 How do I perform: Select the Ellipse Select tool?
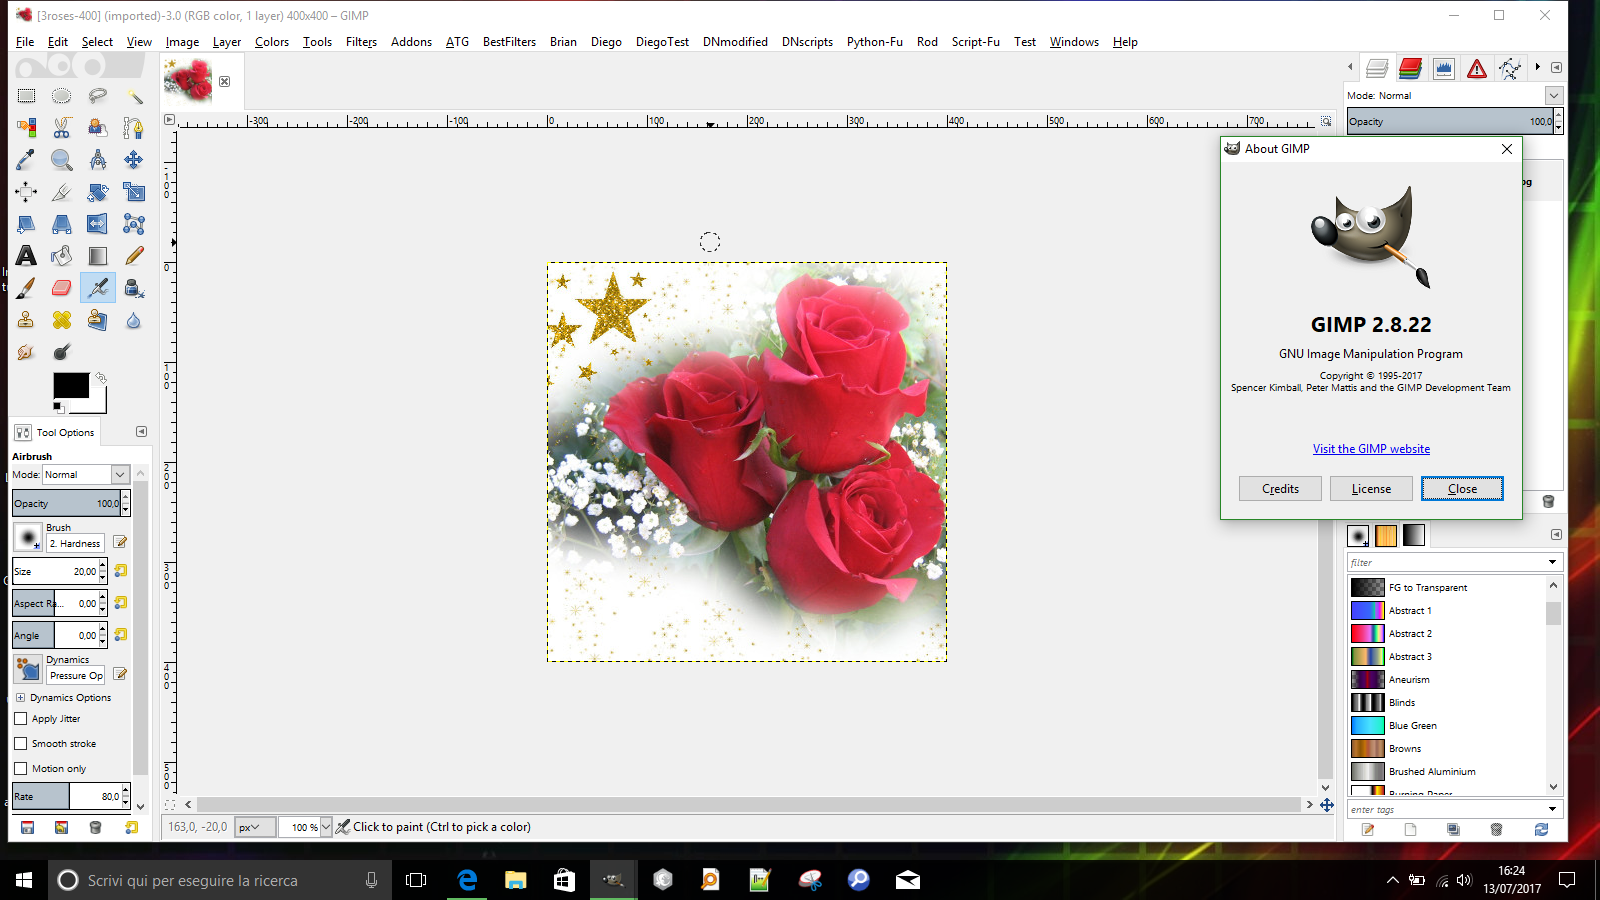(x=62, y=96)
